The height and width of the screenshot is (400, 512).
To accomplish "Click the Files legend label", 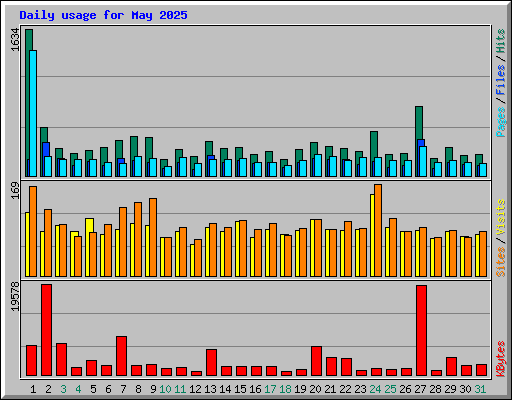I will [x=500, y=79].
